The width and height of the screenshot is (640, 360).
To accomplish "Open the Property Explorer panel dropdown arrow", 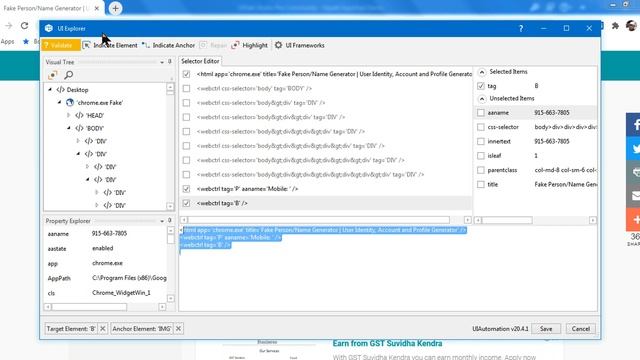I will (162, 221).
